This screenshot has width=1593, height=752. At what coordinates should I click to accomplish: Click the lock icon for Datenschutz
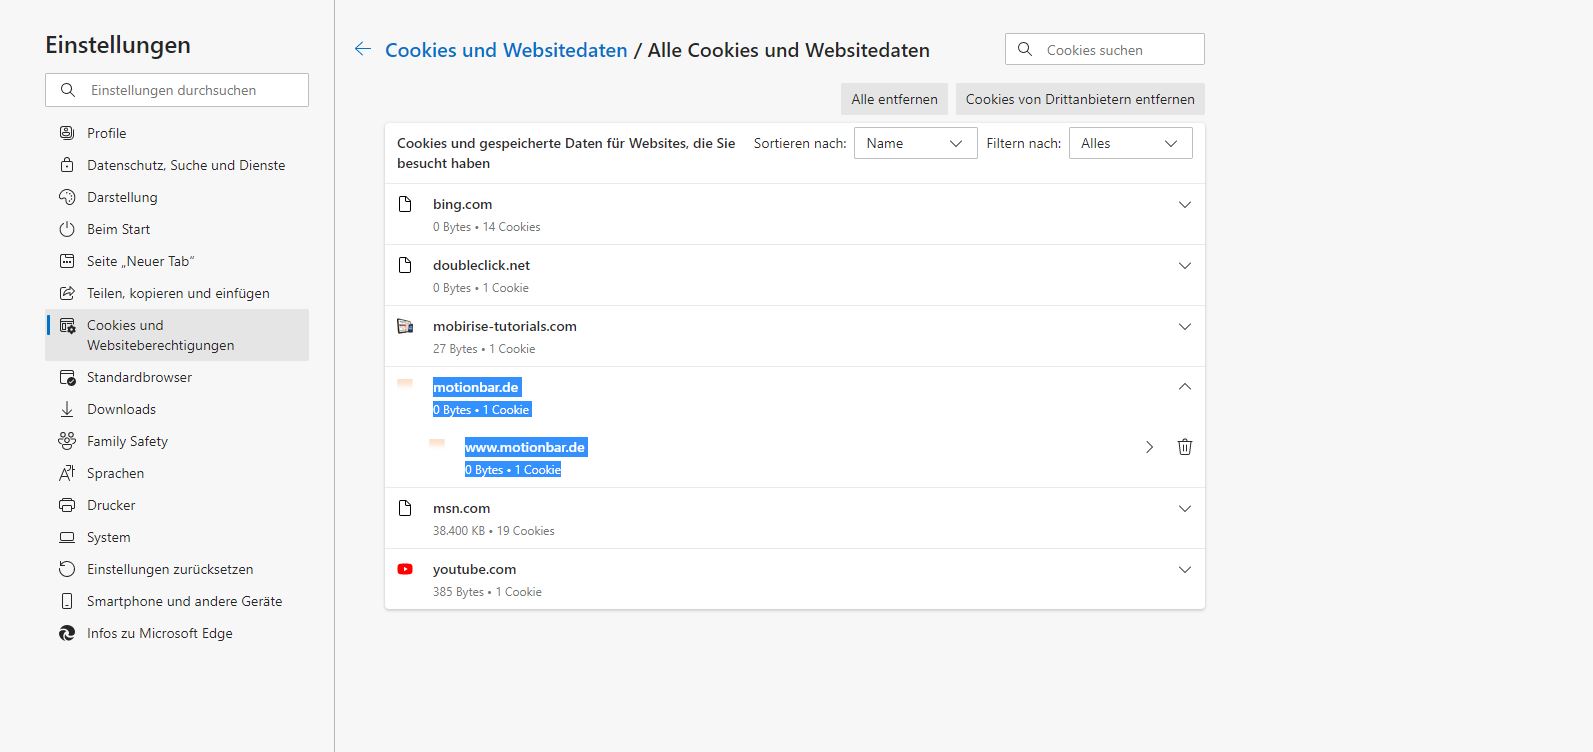(x=67, y=165)
